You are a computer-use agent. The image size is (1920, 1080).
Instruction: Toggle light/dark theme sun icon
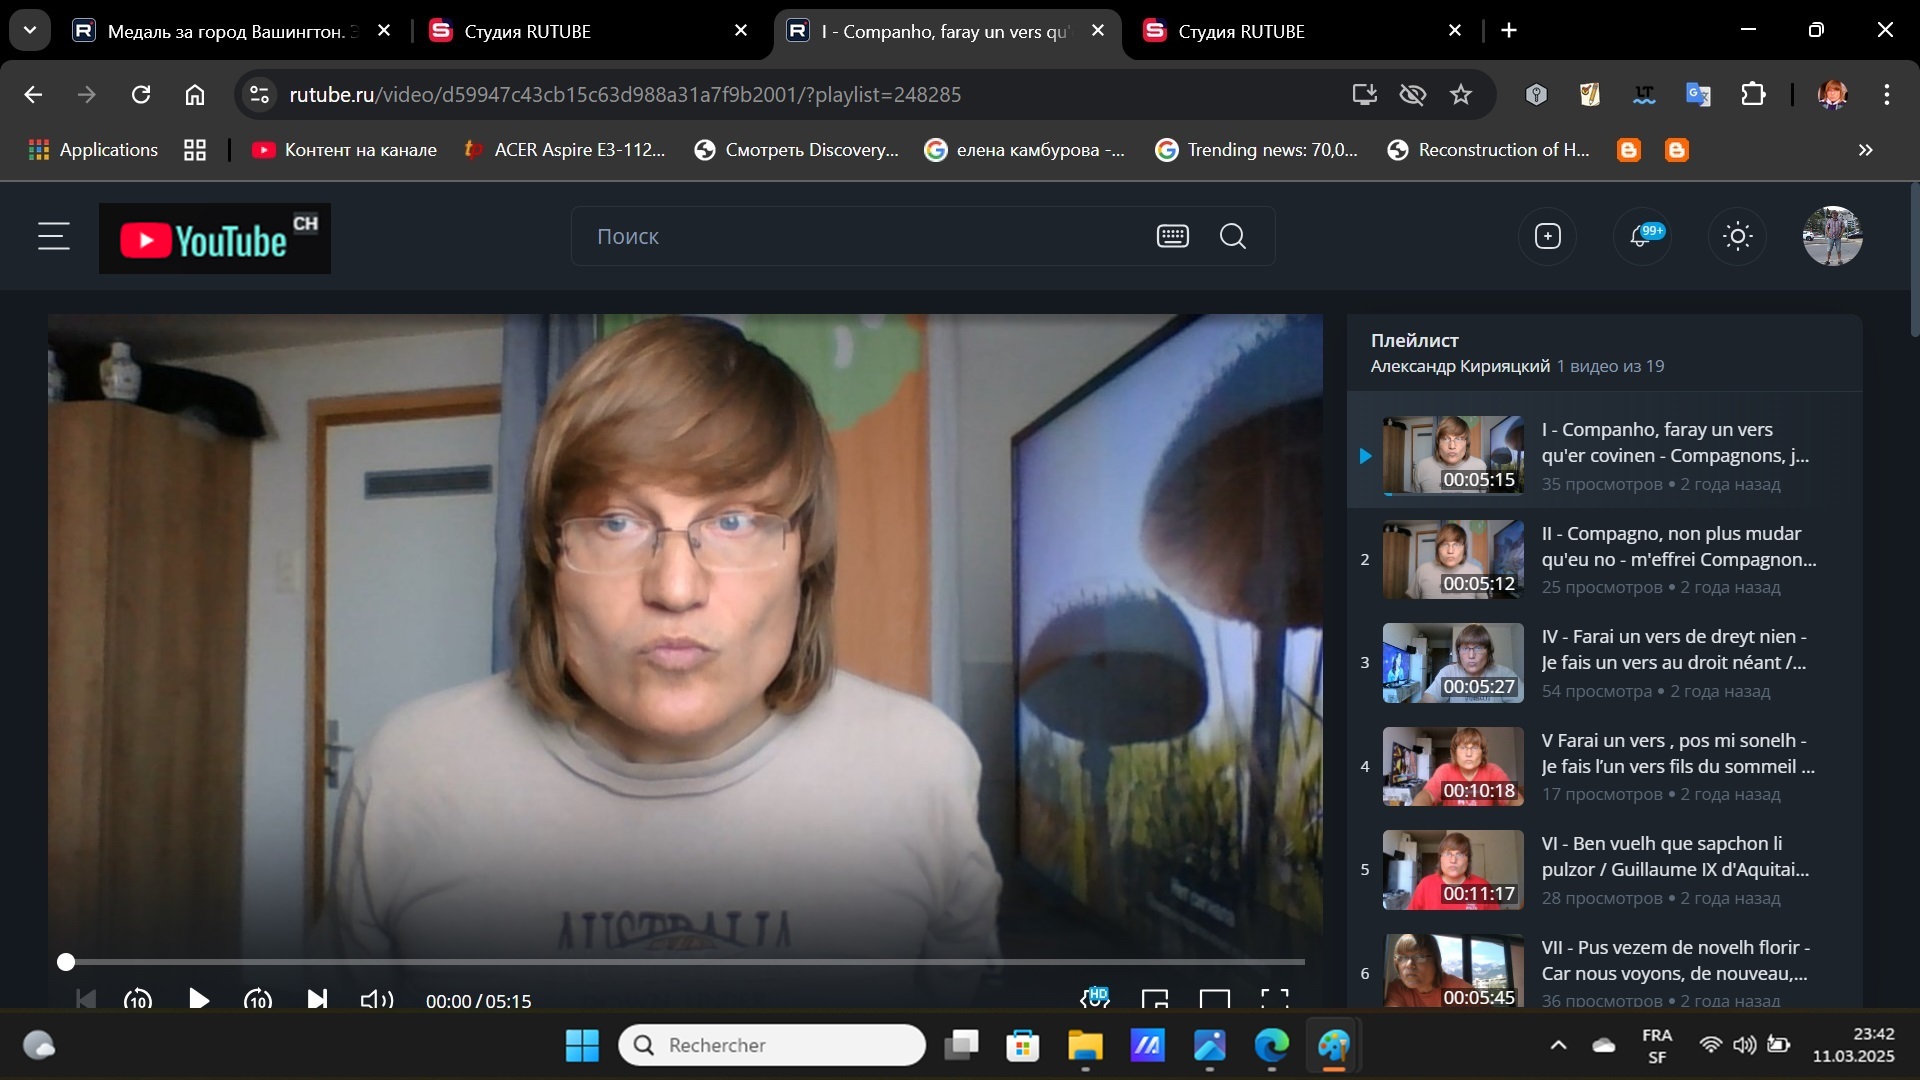[1738, 237]
